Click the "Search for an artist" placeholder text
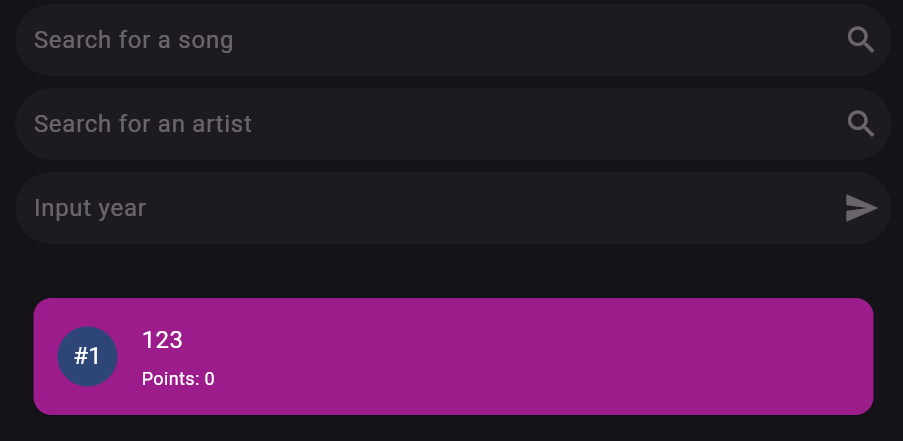Viewport: 903px width, 441px height. pyautogui.click(x=143, y=124)
